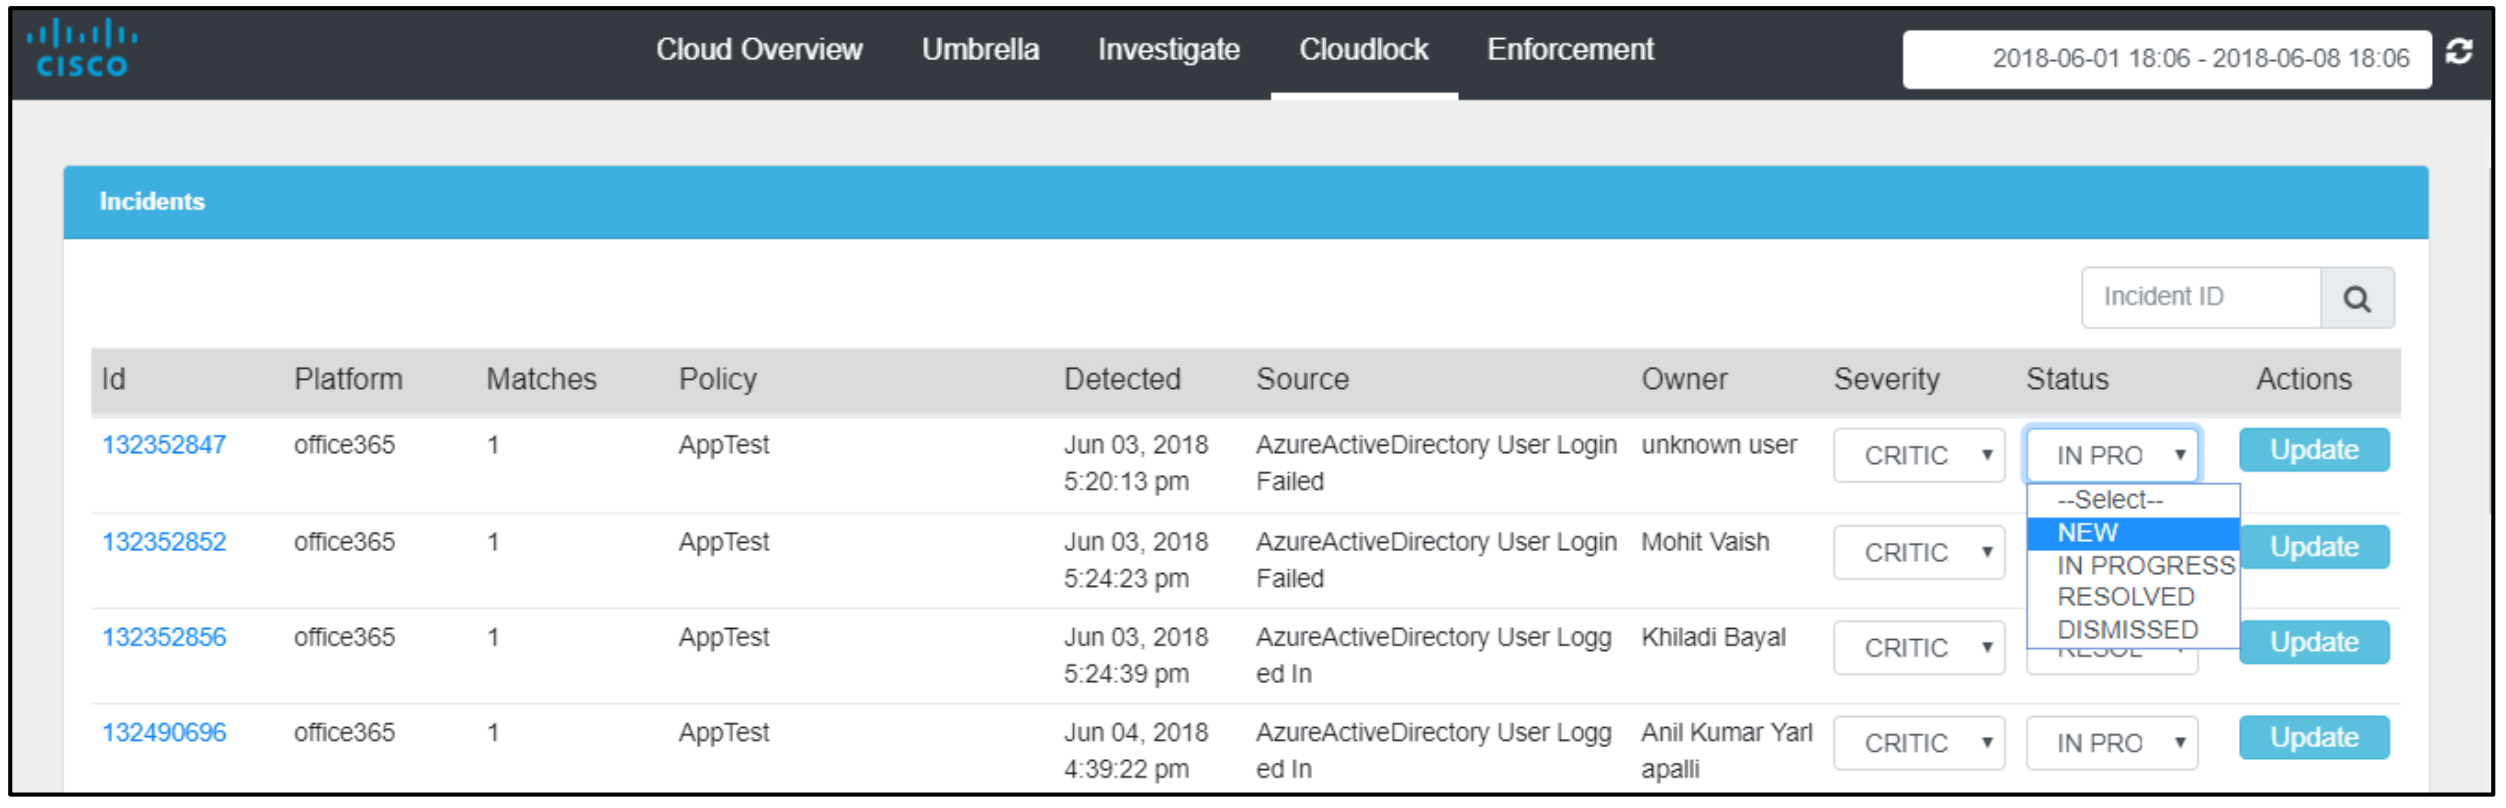
Task: Open incident 132352852 link
Action: [x=164, y=542]
